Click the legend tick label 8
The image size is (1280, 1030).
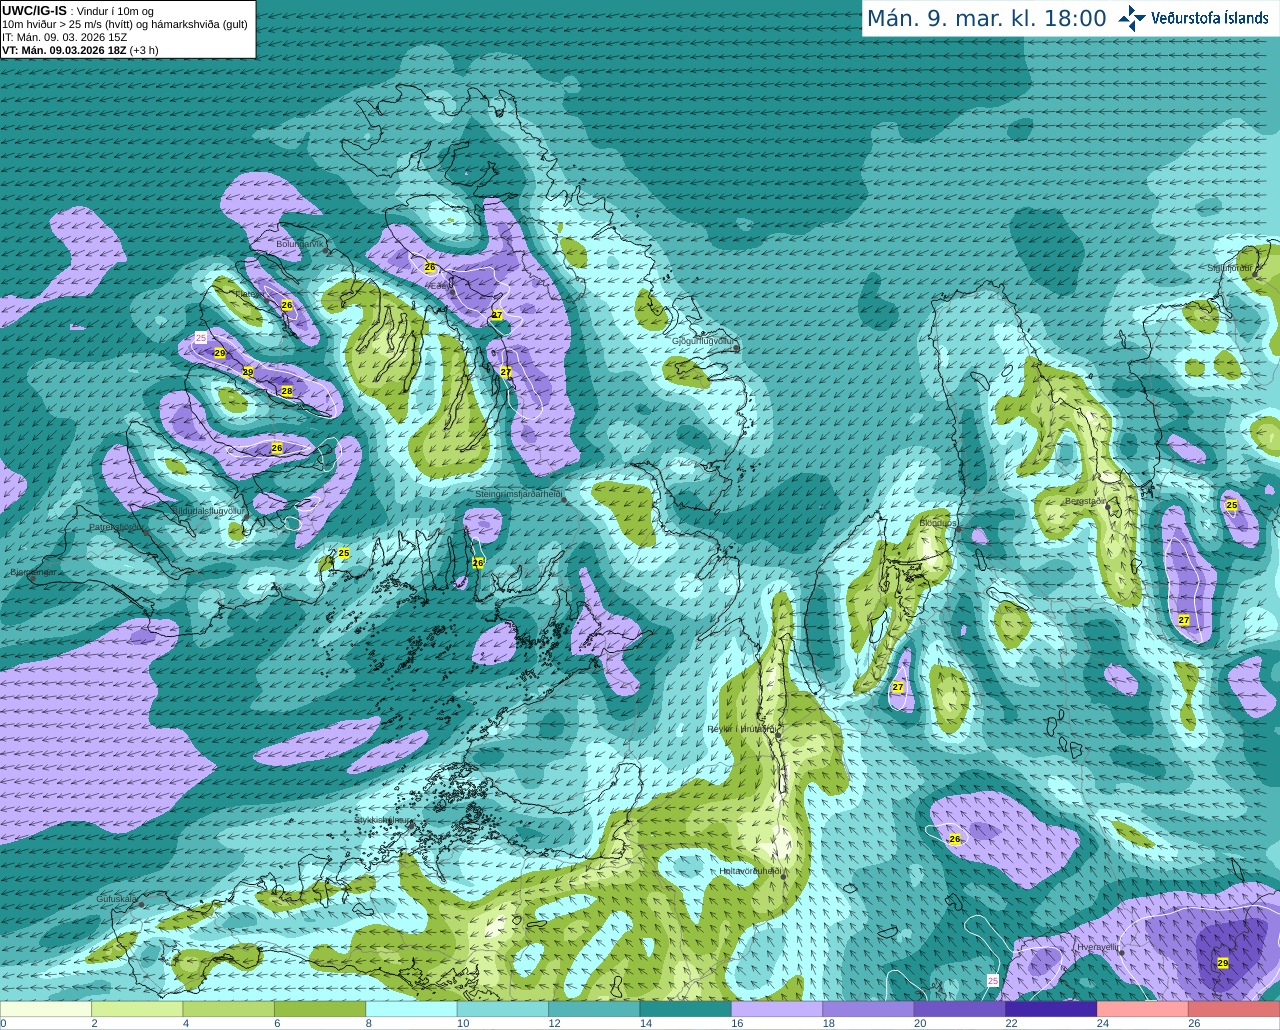coord(367,1024)
